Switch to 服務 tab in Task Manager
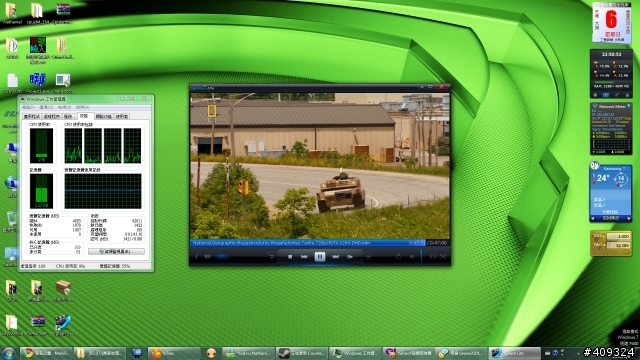The image size is (640, 360). [x=69, y=116]
